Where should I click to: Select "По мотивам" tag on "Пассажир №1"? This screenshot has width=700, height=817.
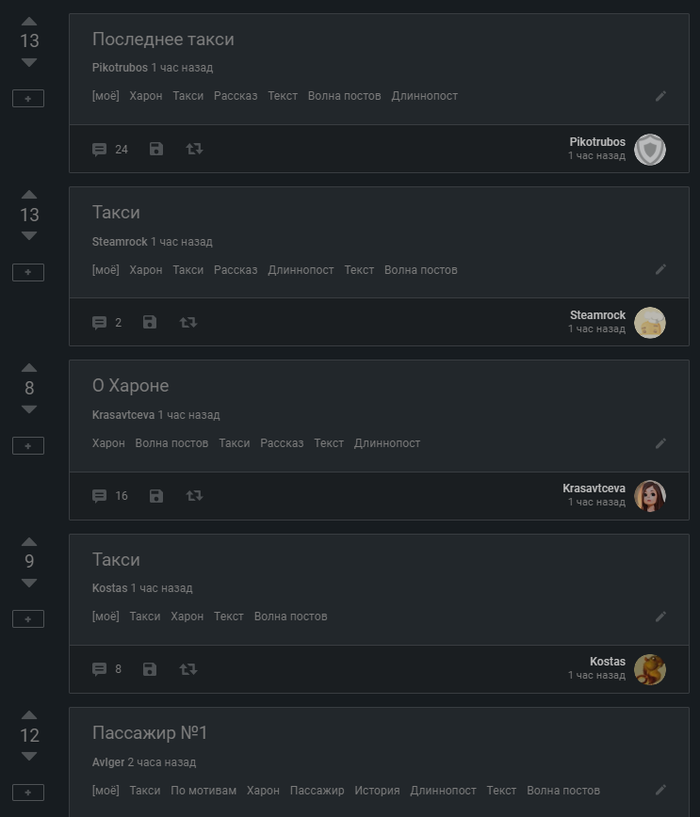click(203, 790)
